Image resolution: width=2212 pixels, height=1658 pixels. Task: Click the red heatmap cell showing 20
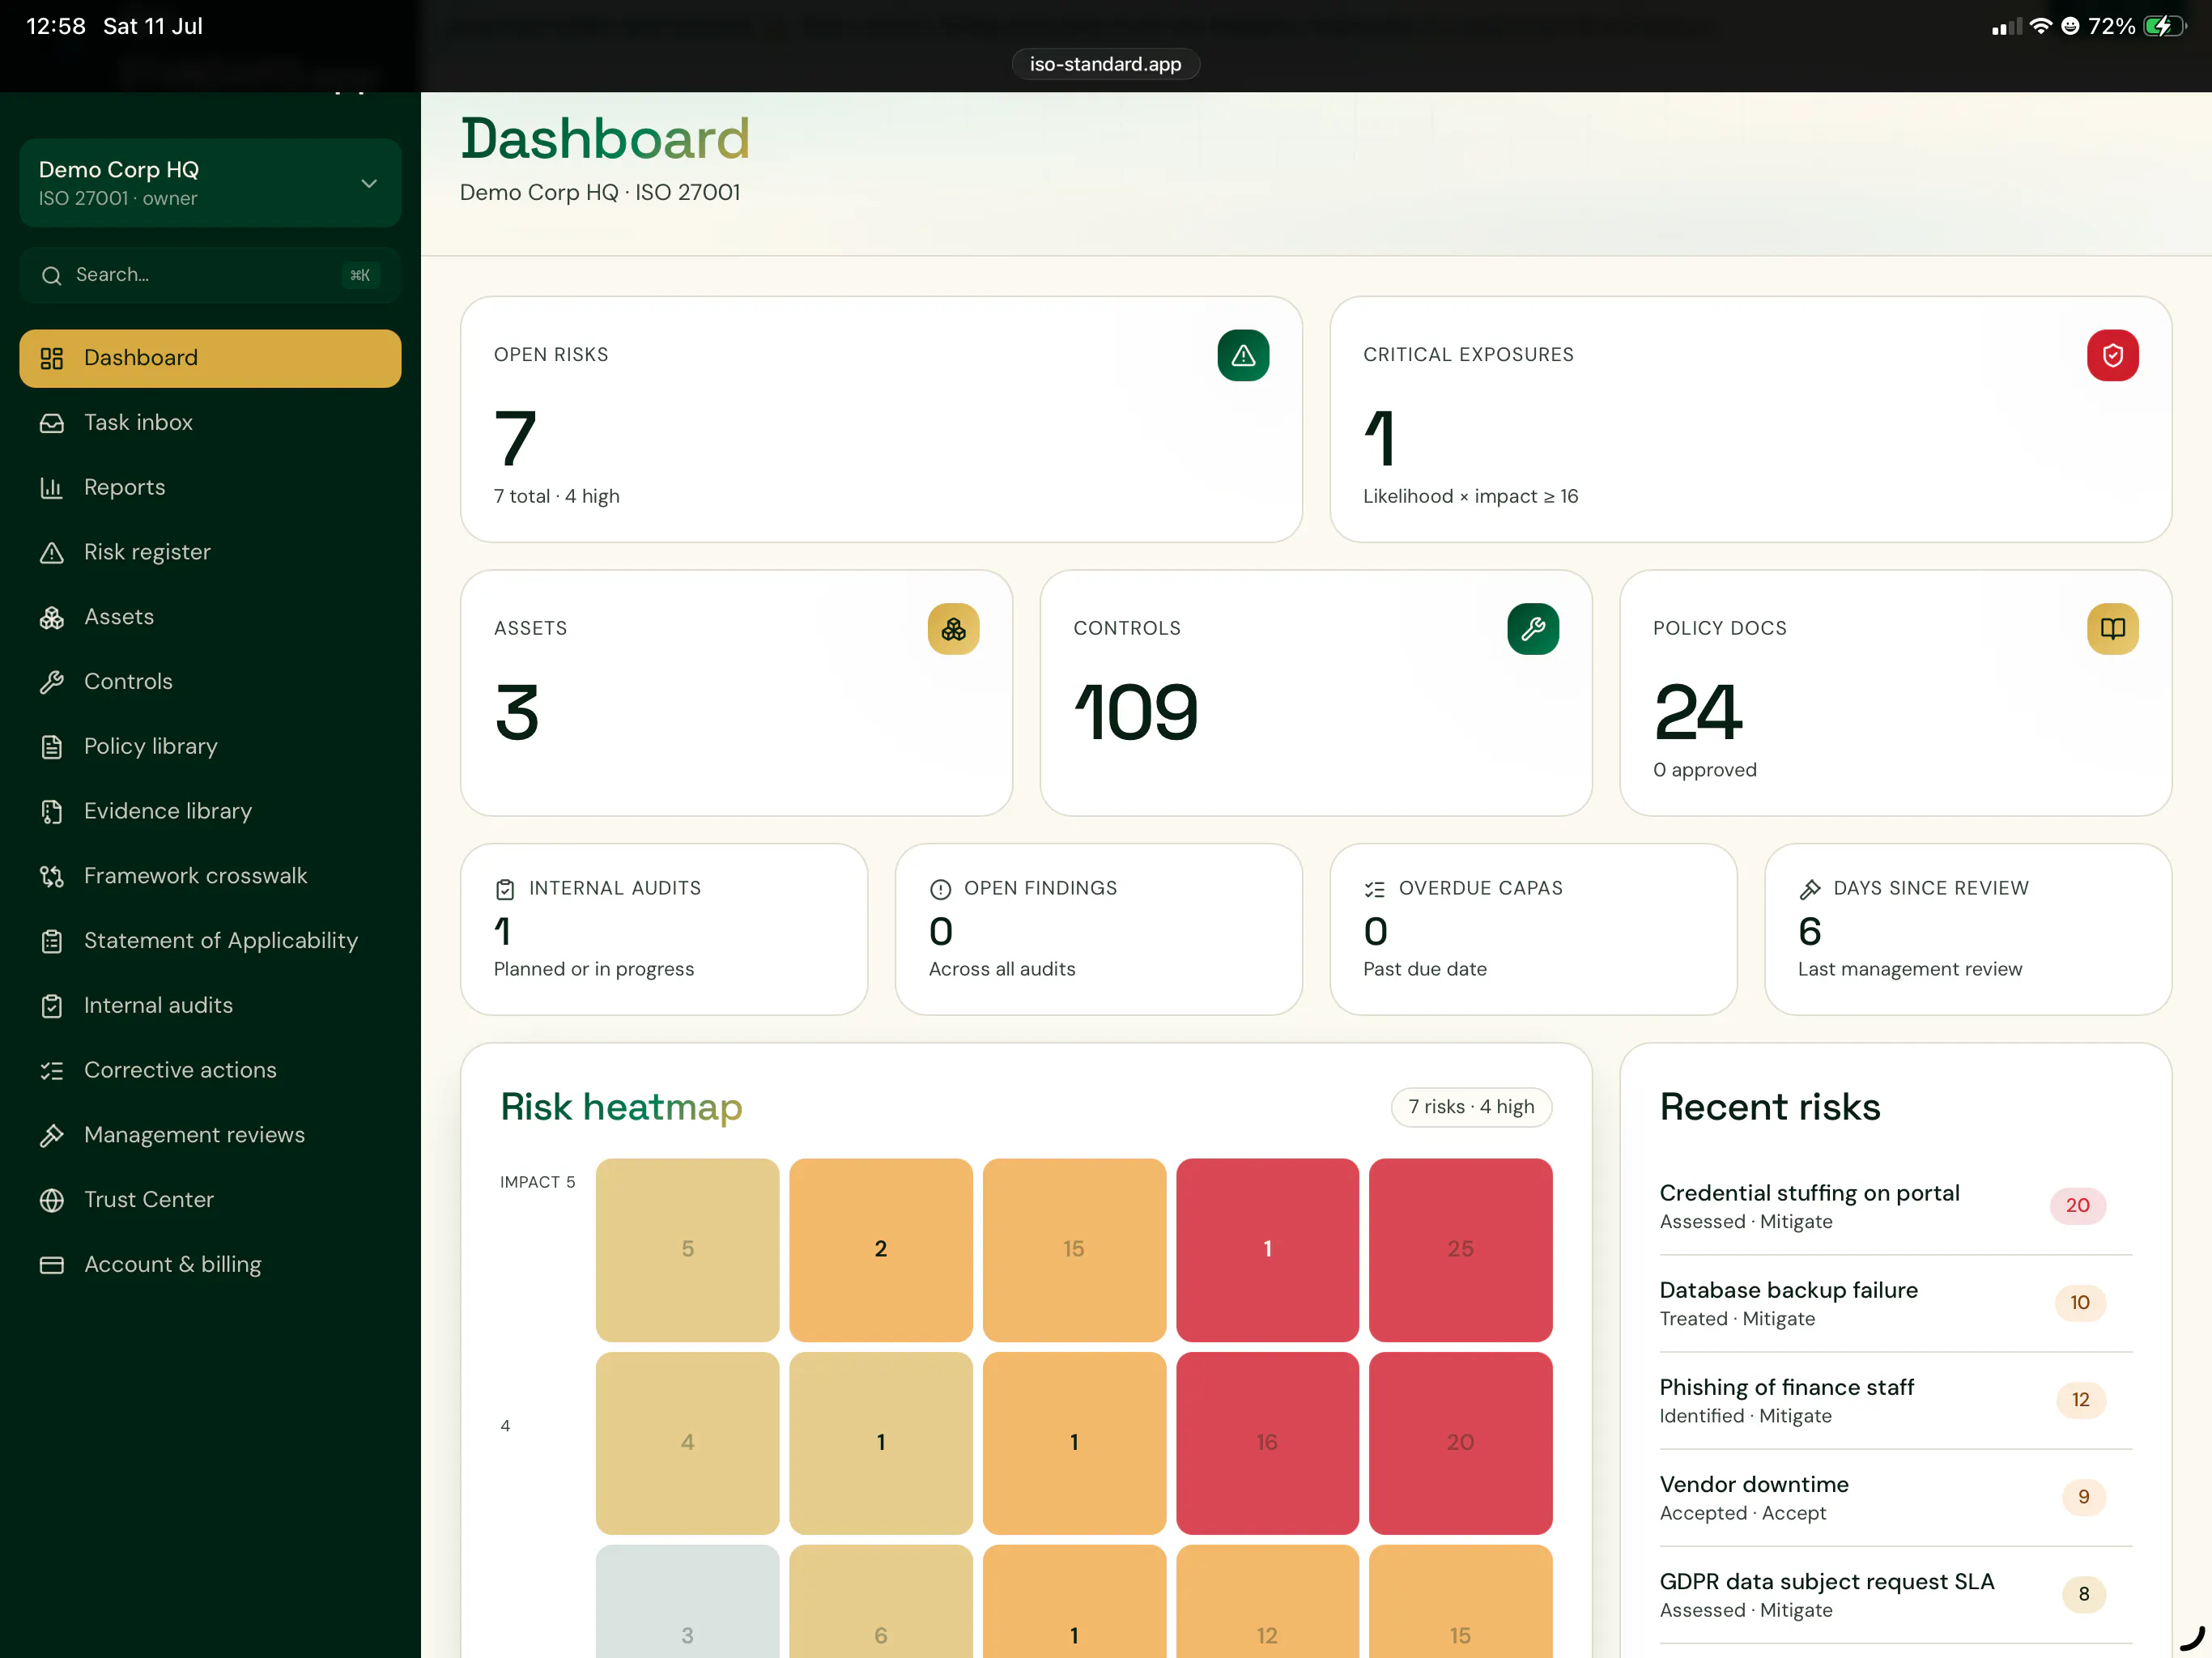coord(1460,1443)
